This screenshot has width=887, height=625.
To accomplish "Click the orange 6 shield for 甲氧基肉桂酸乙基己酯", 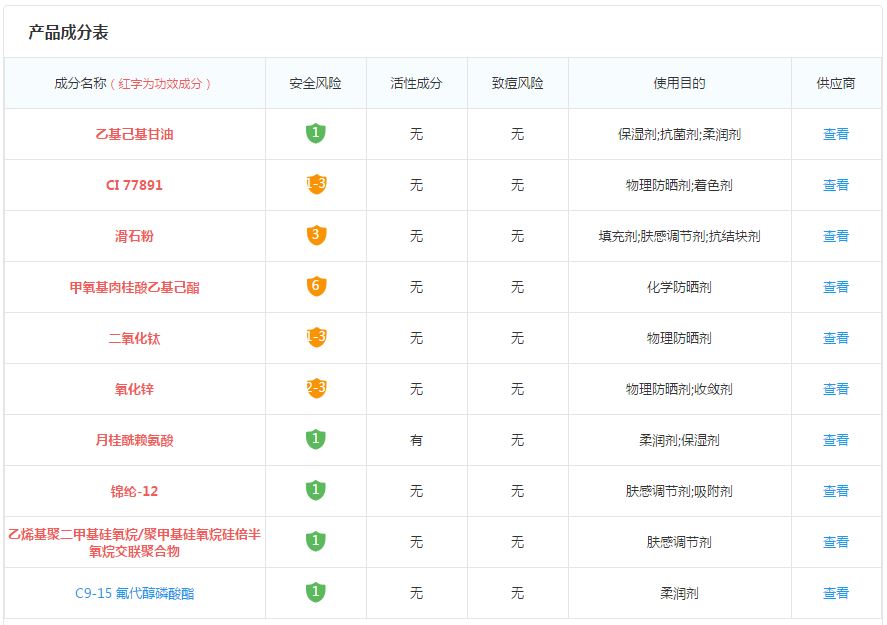I will (316, 286).
